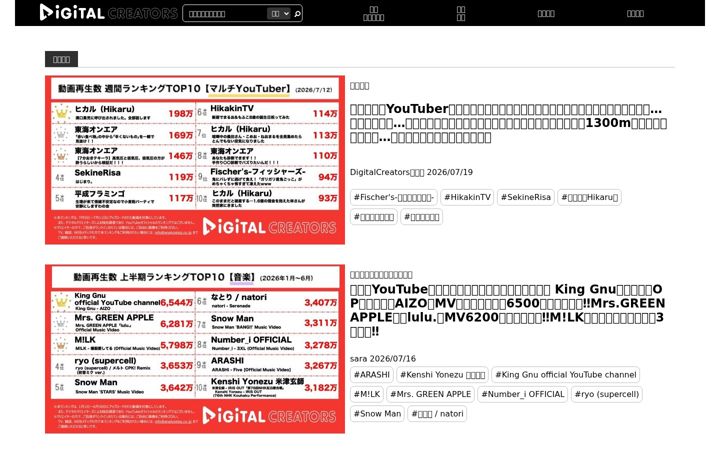Screen dimensions: 720x450
Task: Click the DigitalCreators author line dated 2026/07/19
Action: tap(411, 172)
